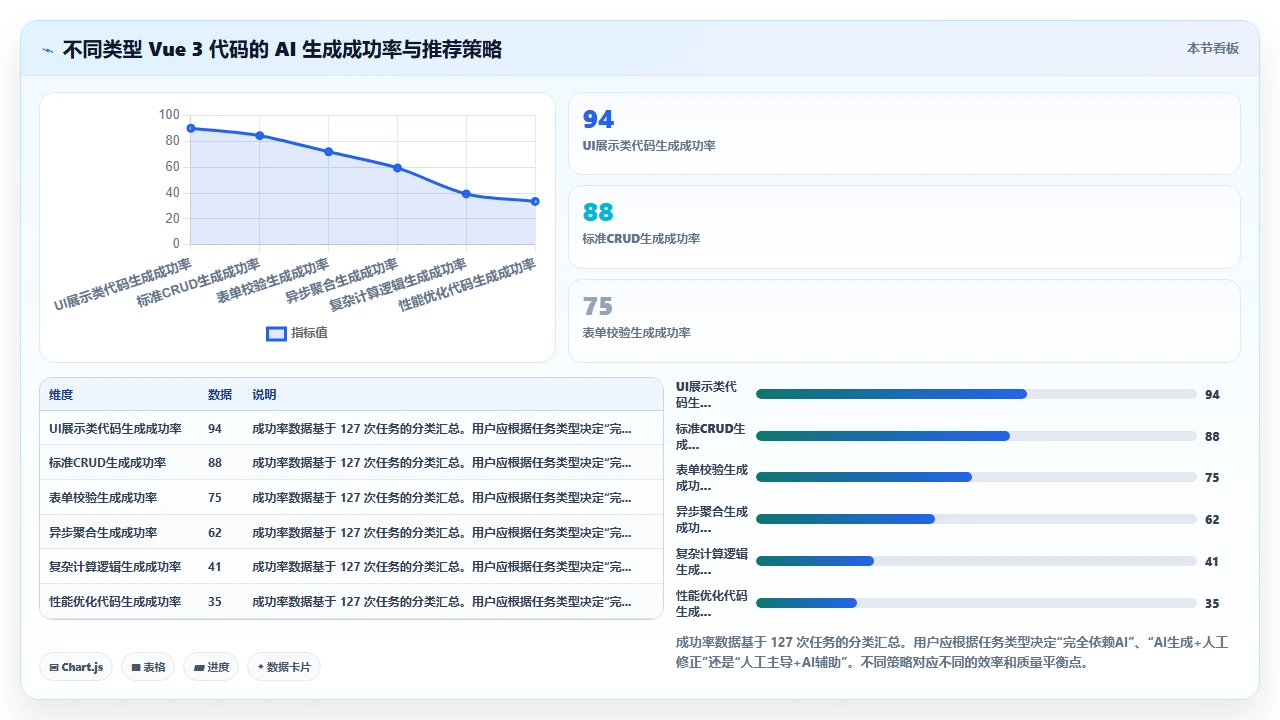1280x720 pixels.
Task: Click the description cell in the 异步聚合 row
Action: point(442,532)
